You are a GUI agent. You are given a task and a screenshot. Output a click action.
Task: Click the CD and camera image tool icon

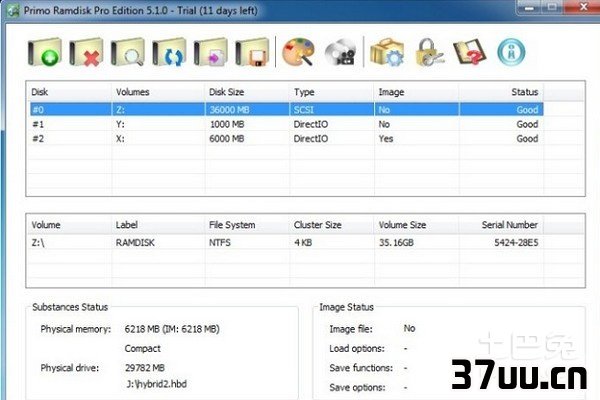tap(340, 52)
